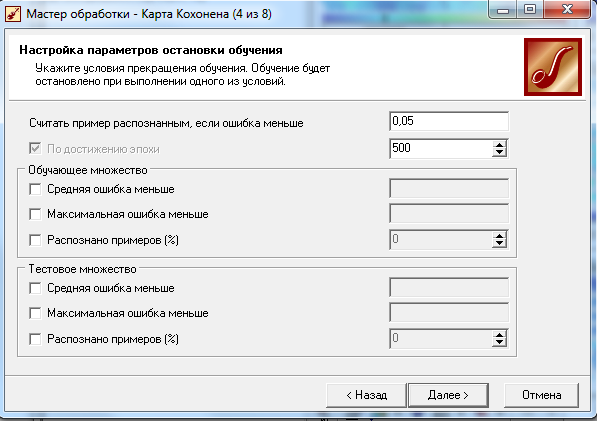Toggle the 'По достижению эпохи' checkbox
This screenshot has height=421, width=597.
point(35,148)
